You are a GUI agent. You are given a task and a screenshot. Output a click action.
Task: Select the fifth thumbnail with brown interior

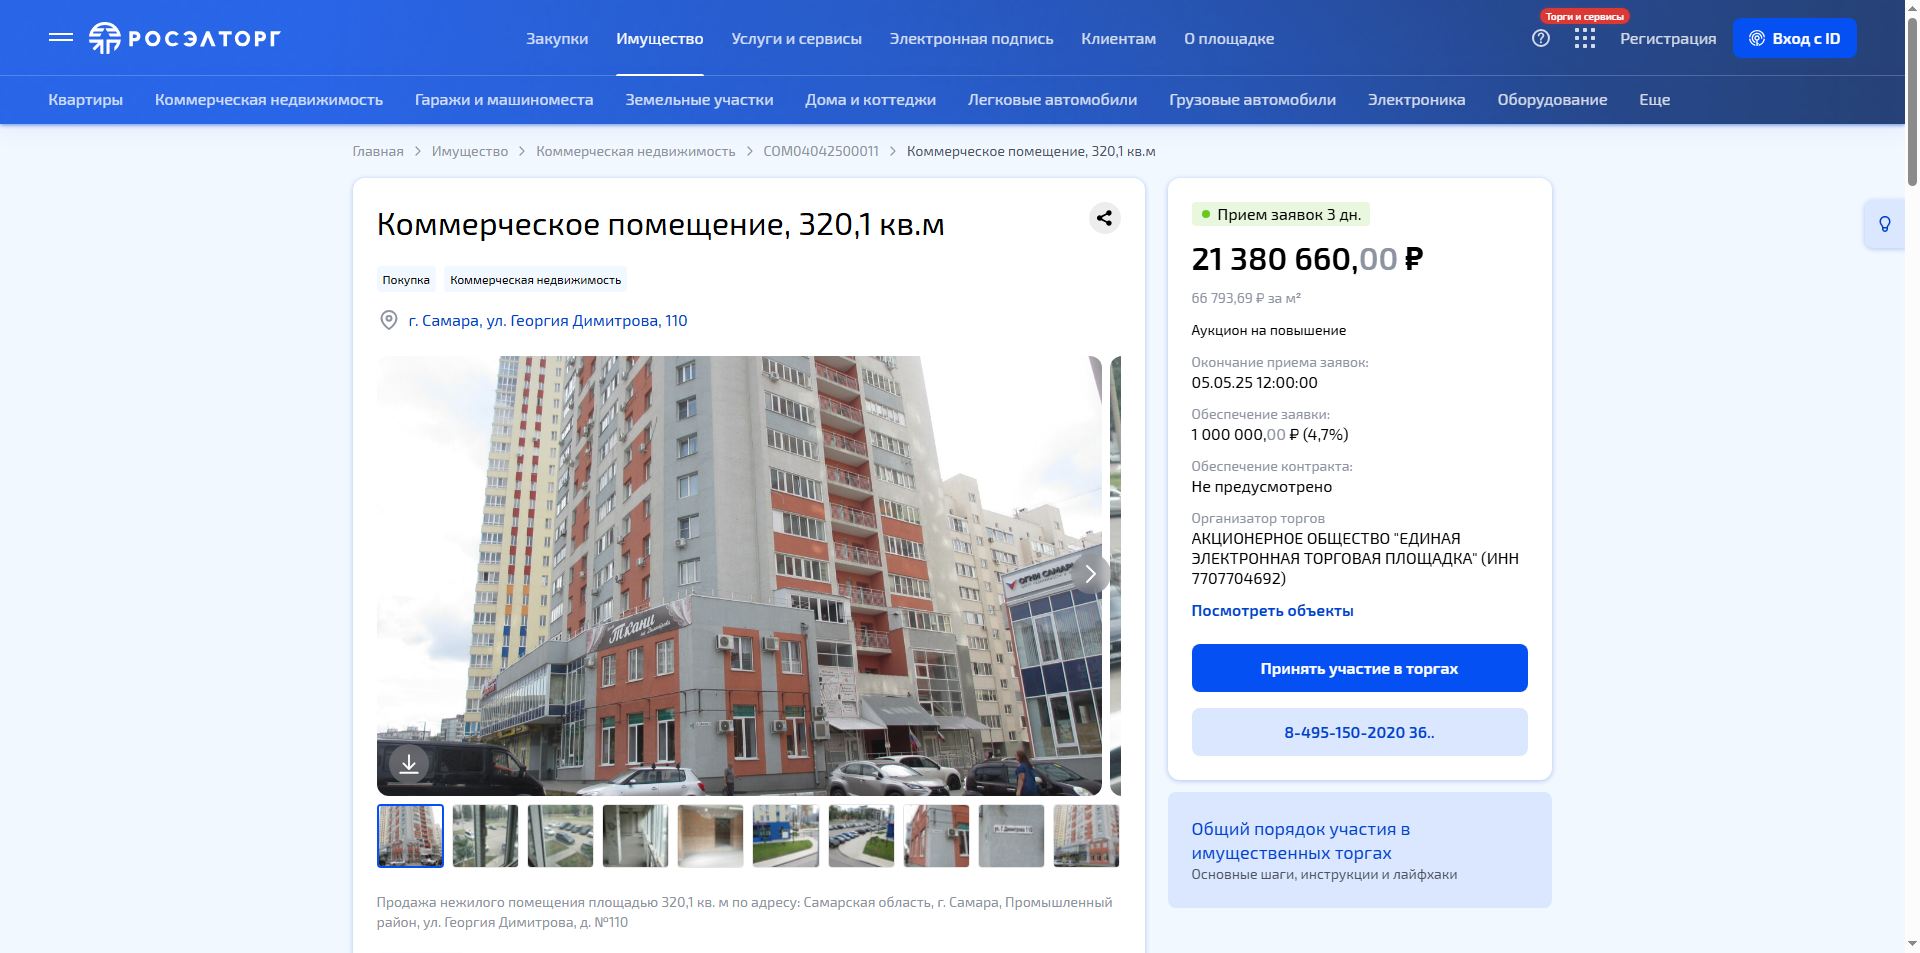pyautogui.click(x=711, y=836)
